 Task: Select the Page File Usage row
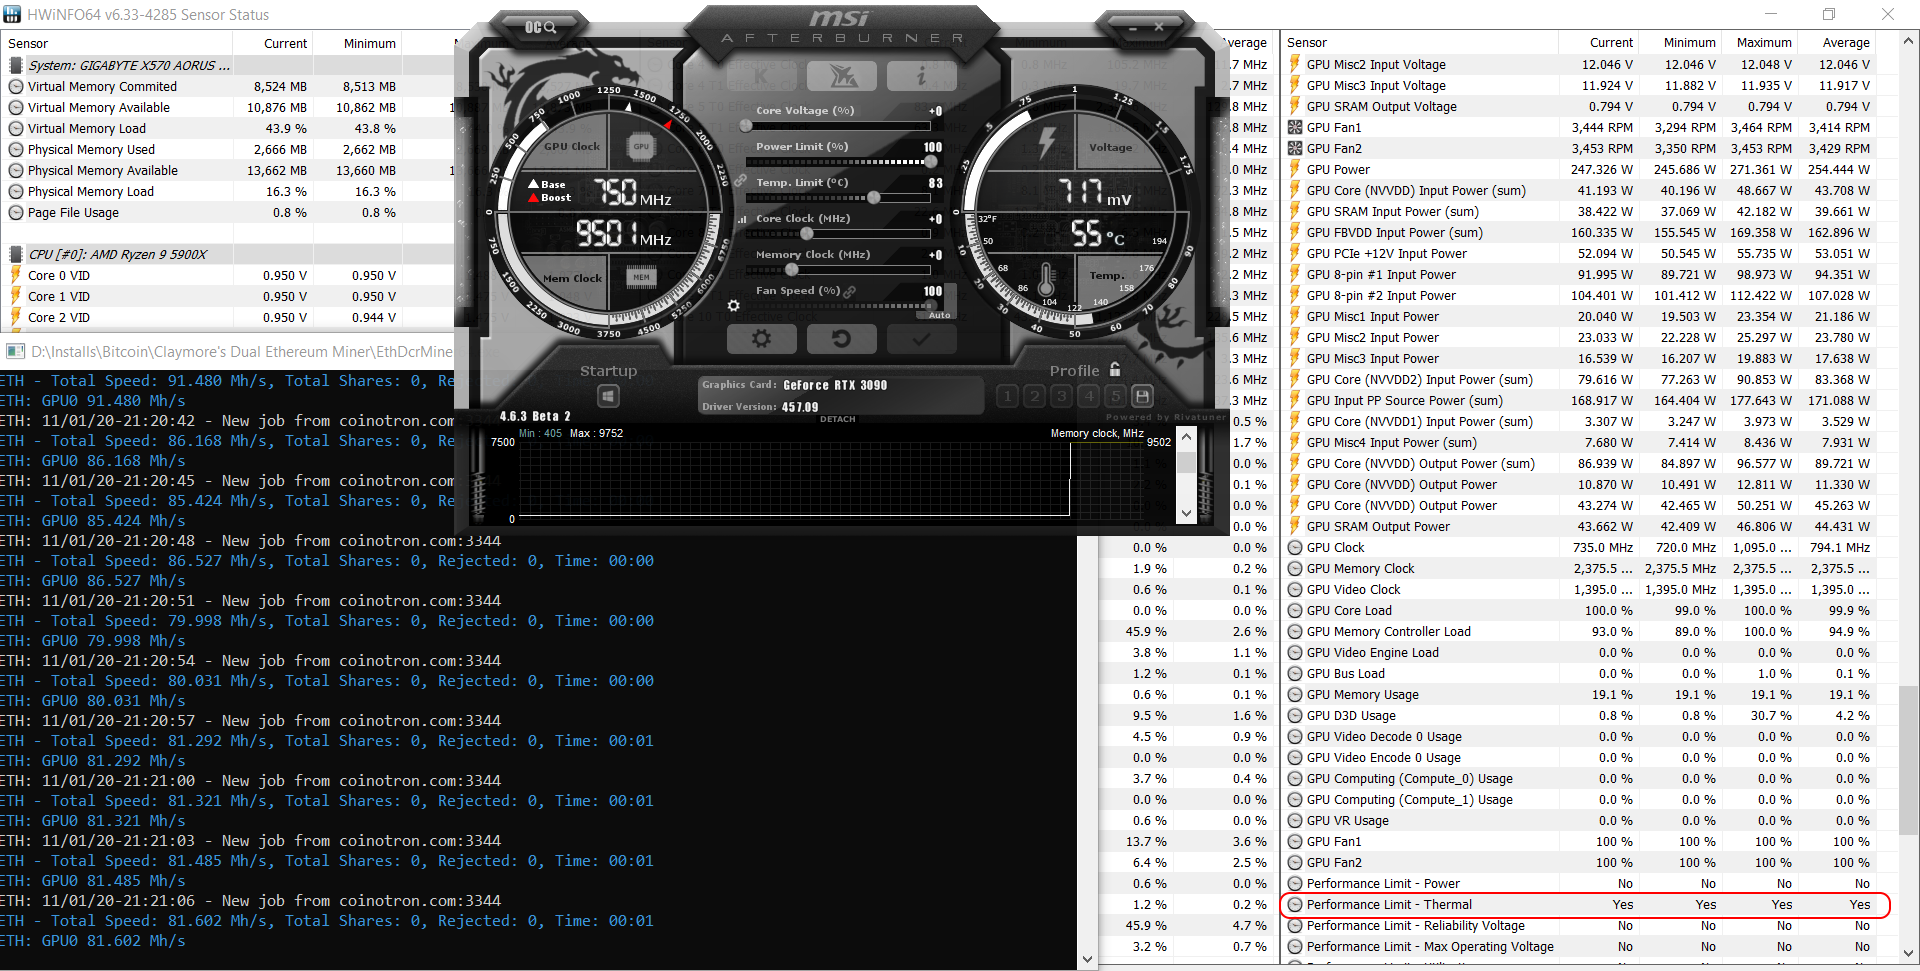click(228, 212)
